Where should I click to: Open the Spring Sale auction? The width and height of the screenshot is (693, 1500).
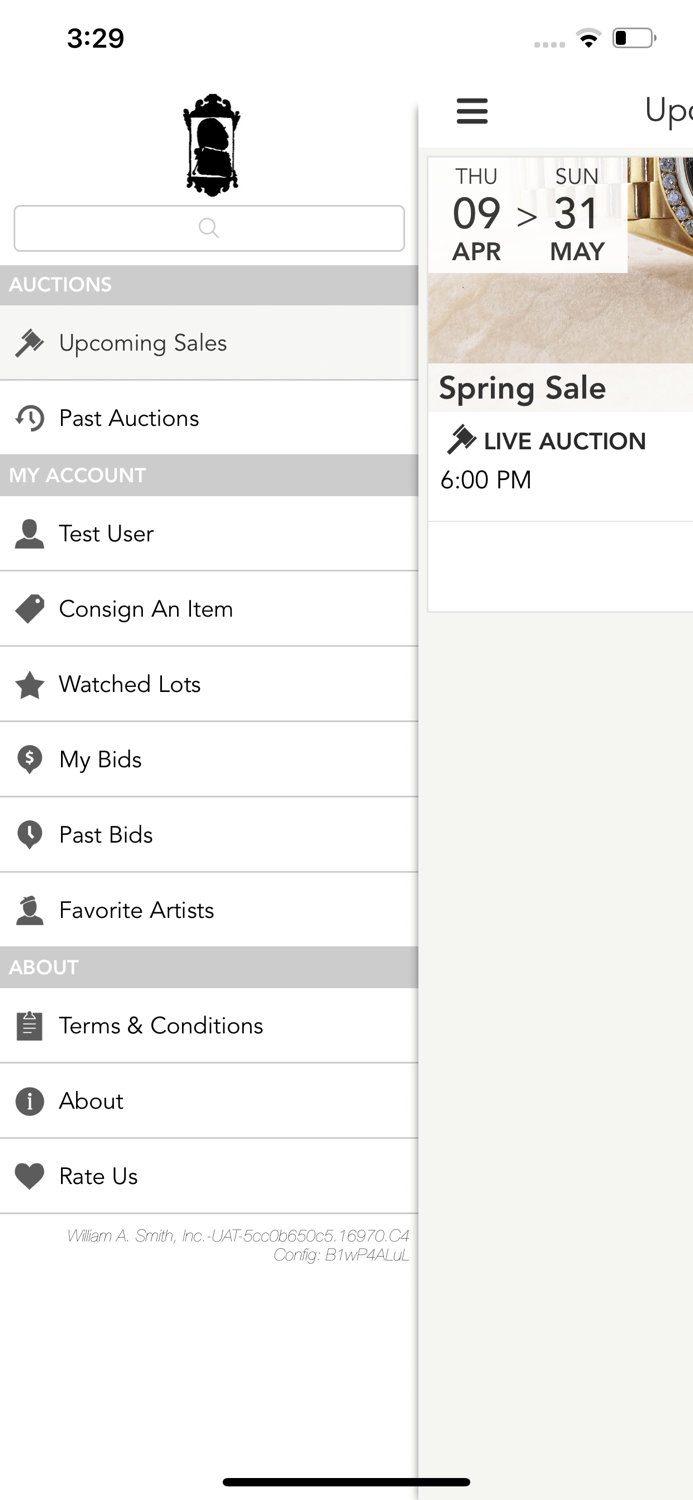click(x=560, y=388)
